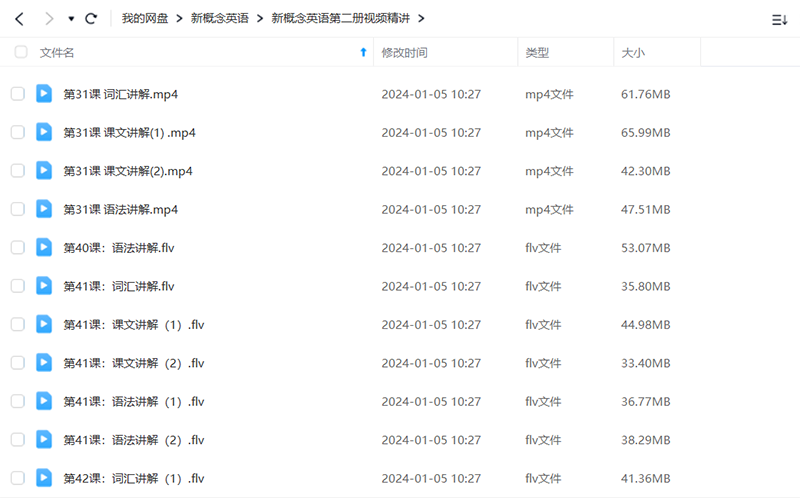This screenshot has width=800, height=498.
Task: Select file name 第31课 词汇讲解.mp4
Action: 120,94
